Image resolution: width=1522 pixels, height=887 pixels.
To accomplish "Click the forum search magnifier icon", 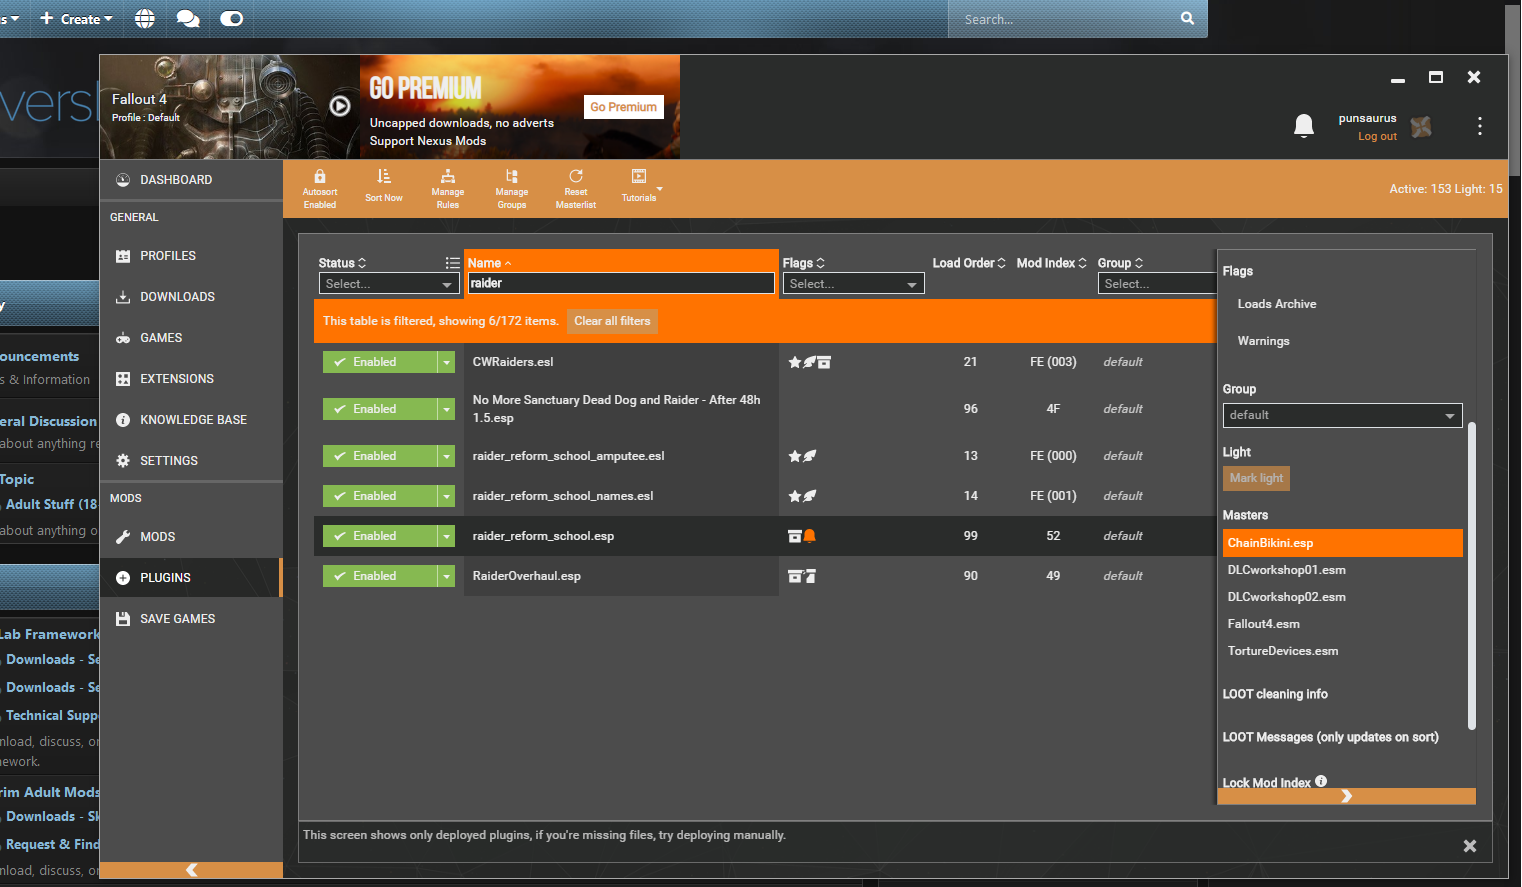I will tap(1187, 18).
